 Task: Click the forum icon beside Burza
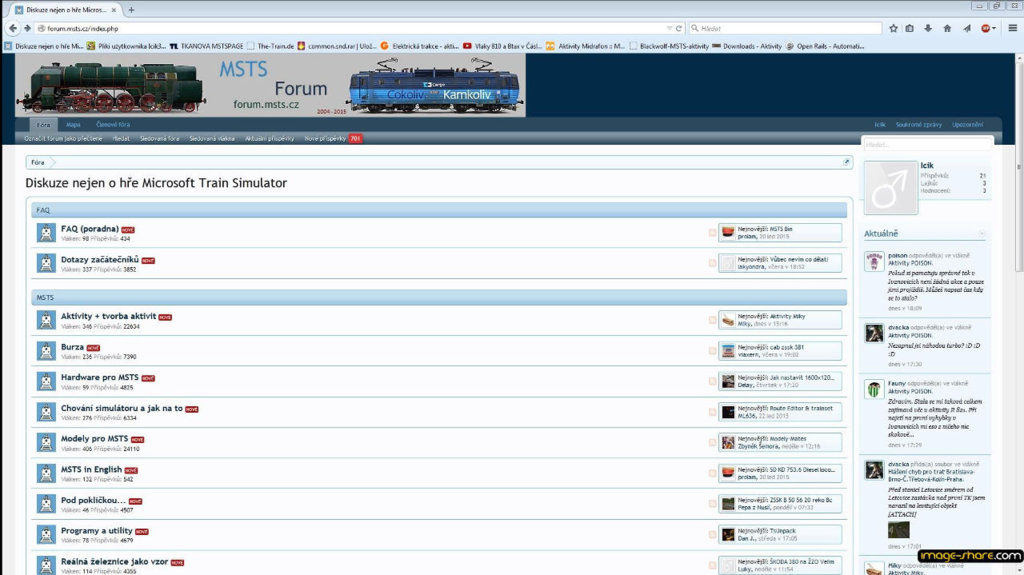click(x=46, y=351)
